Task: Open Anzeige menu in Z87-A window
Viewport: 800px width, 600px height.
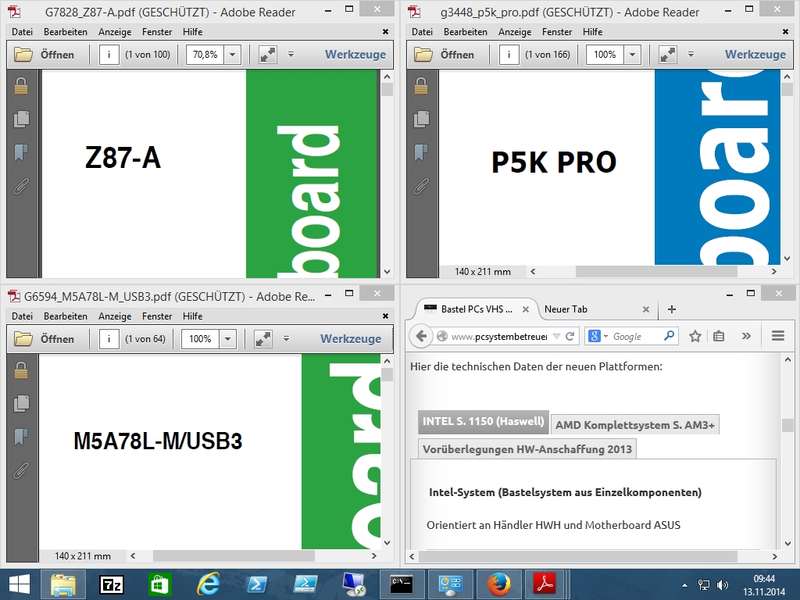Action: point(115,32)
